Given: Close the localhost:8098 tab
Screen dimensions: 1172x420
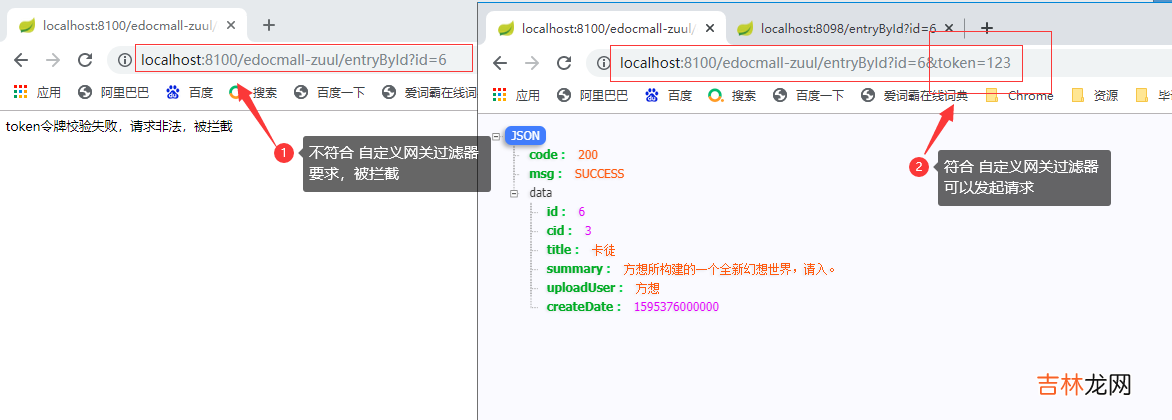Looking at the screenshot, I should click(949, 29).
